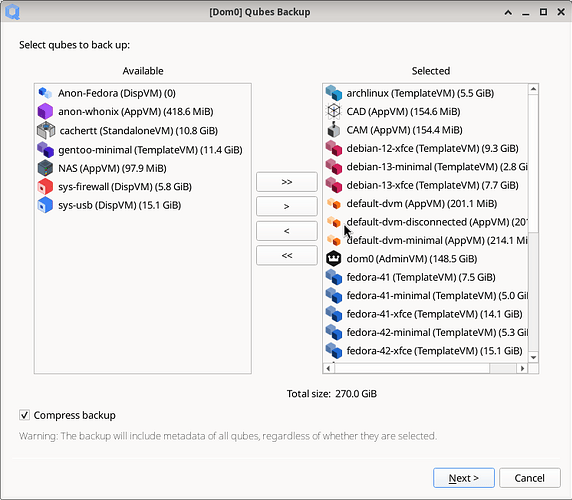Click the cachertt StandaloneVM icon
The width and height of the screenshot is (572, 500).
[x=46, y=131]
